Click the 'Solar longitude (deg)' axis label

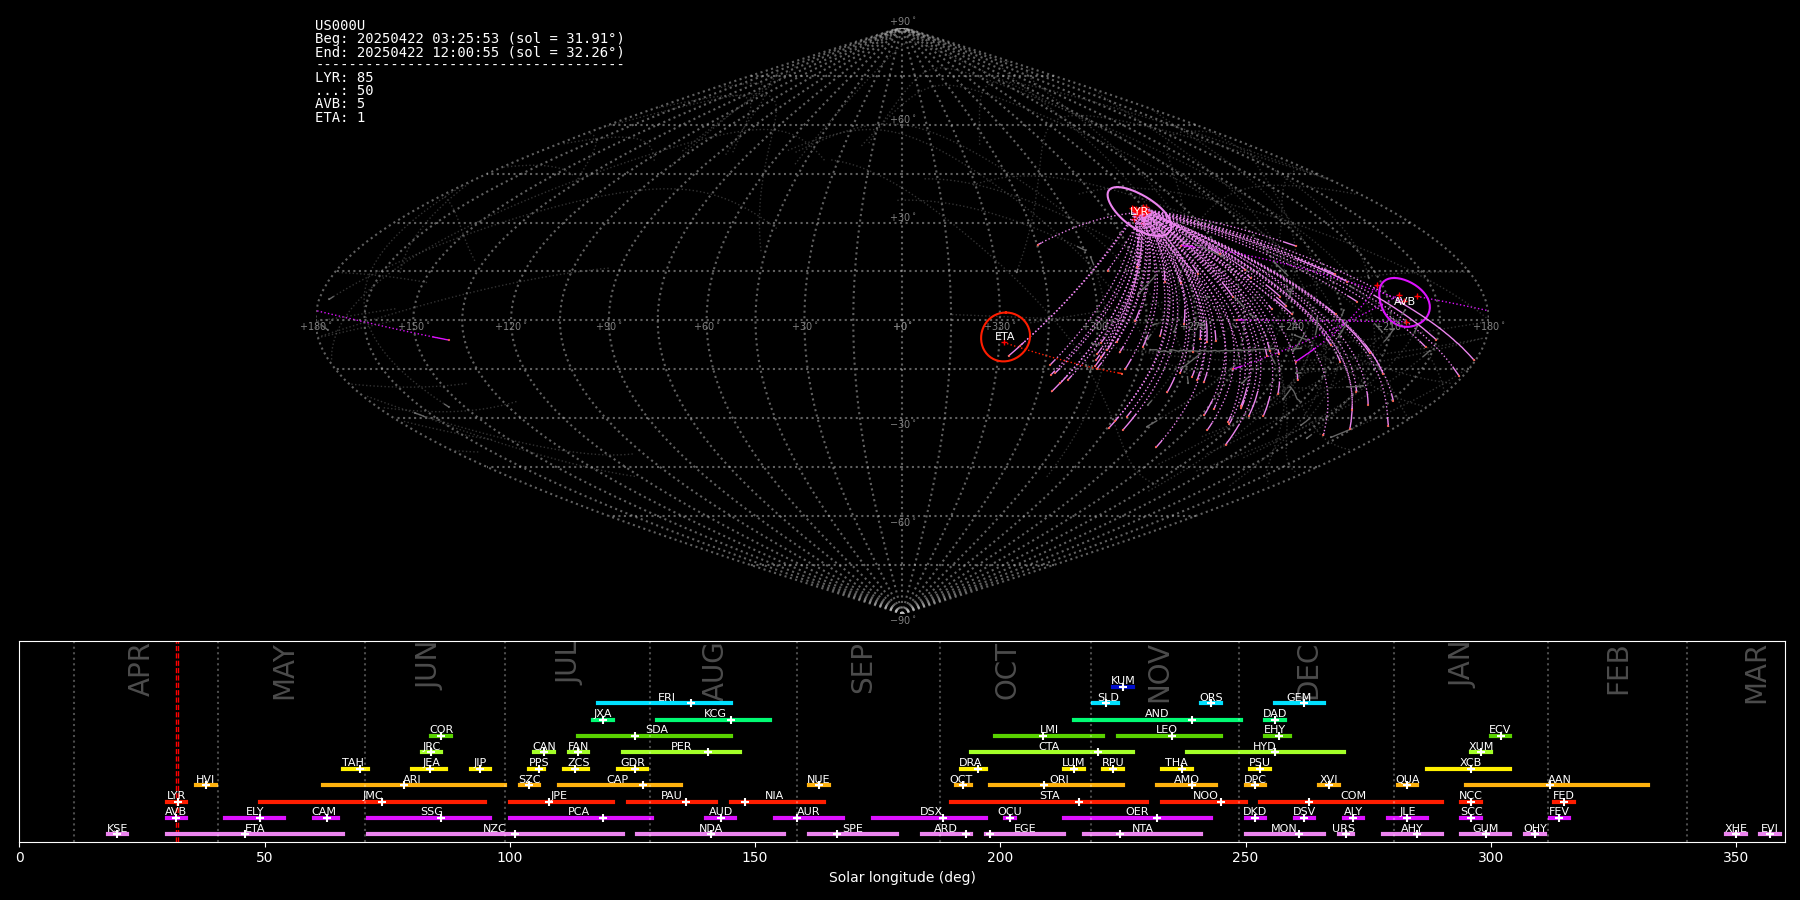(x=902, y=878)
